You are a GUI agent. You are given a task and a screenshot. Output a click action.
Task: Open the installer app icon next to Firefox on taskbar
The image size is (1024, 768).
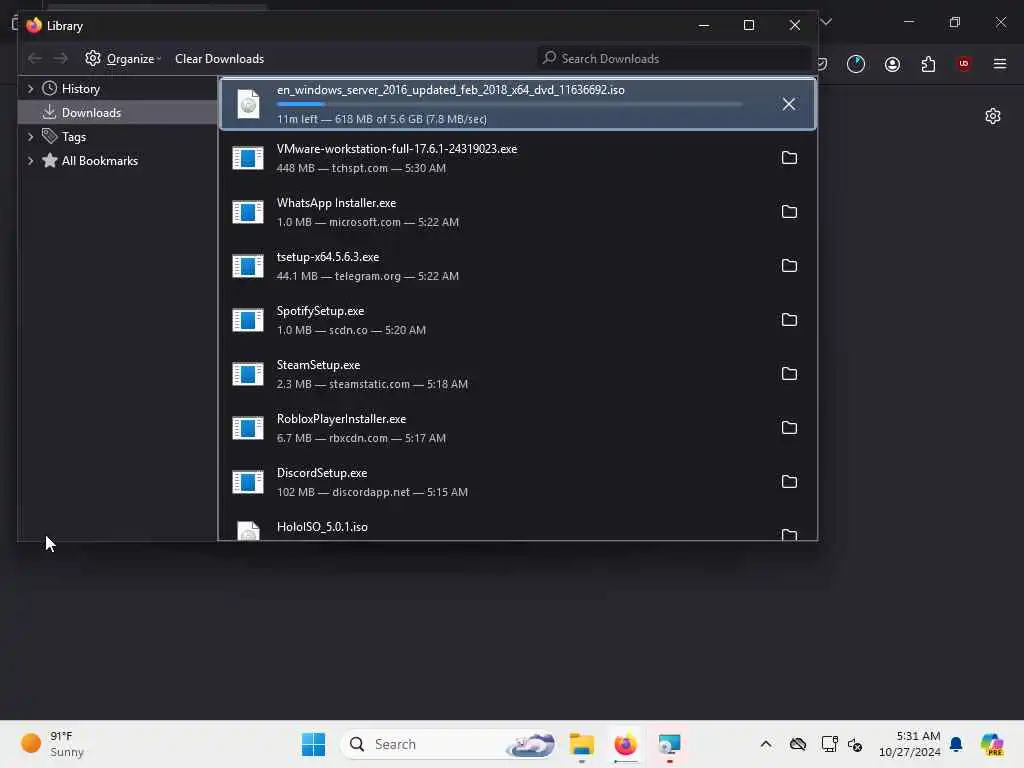pos(669,744)
